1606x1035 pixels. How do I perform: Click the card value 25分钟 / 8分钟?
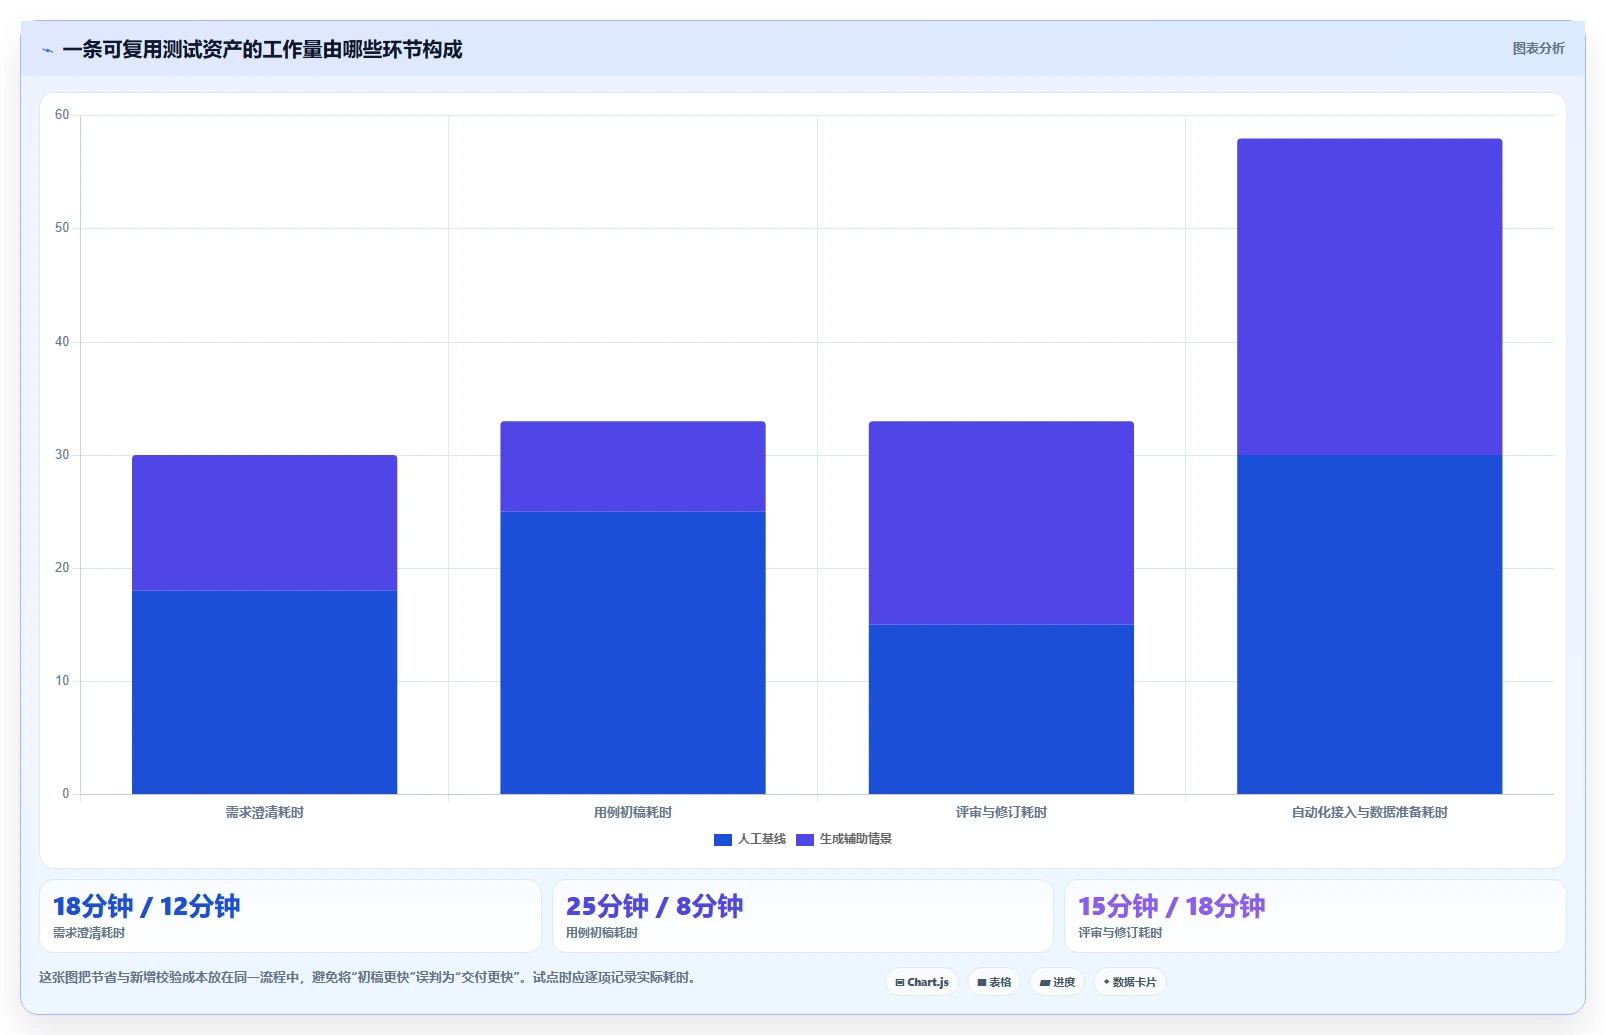[654, 906]
